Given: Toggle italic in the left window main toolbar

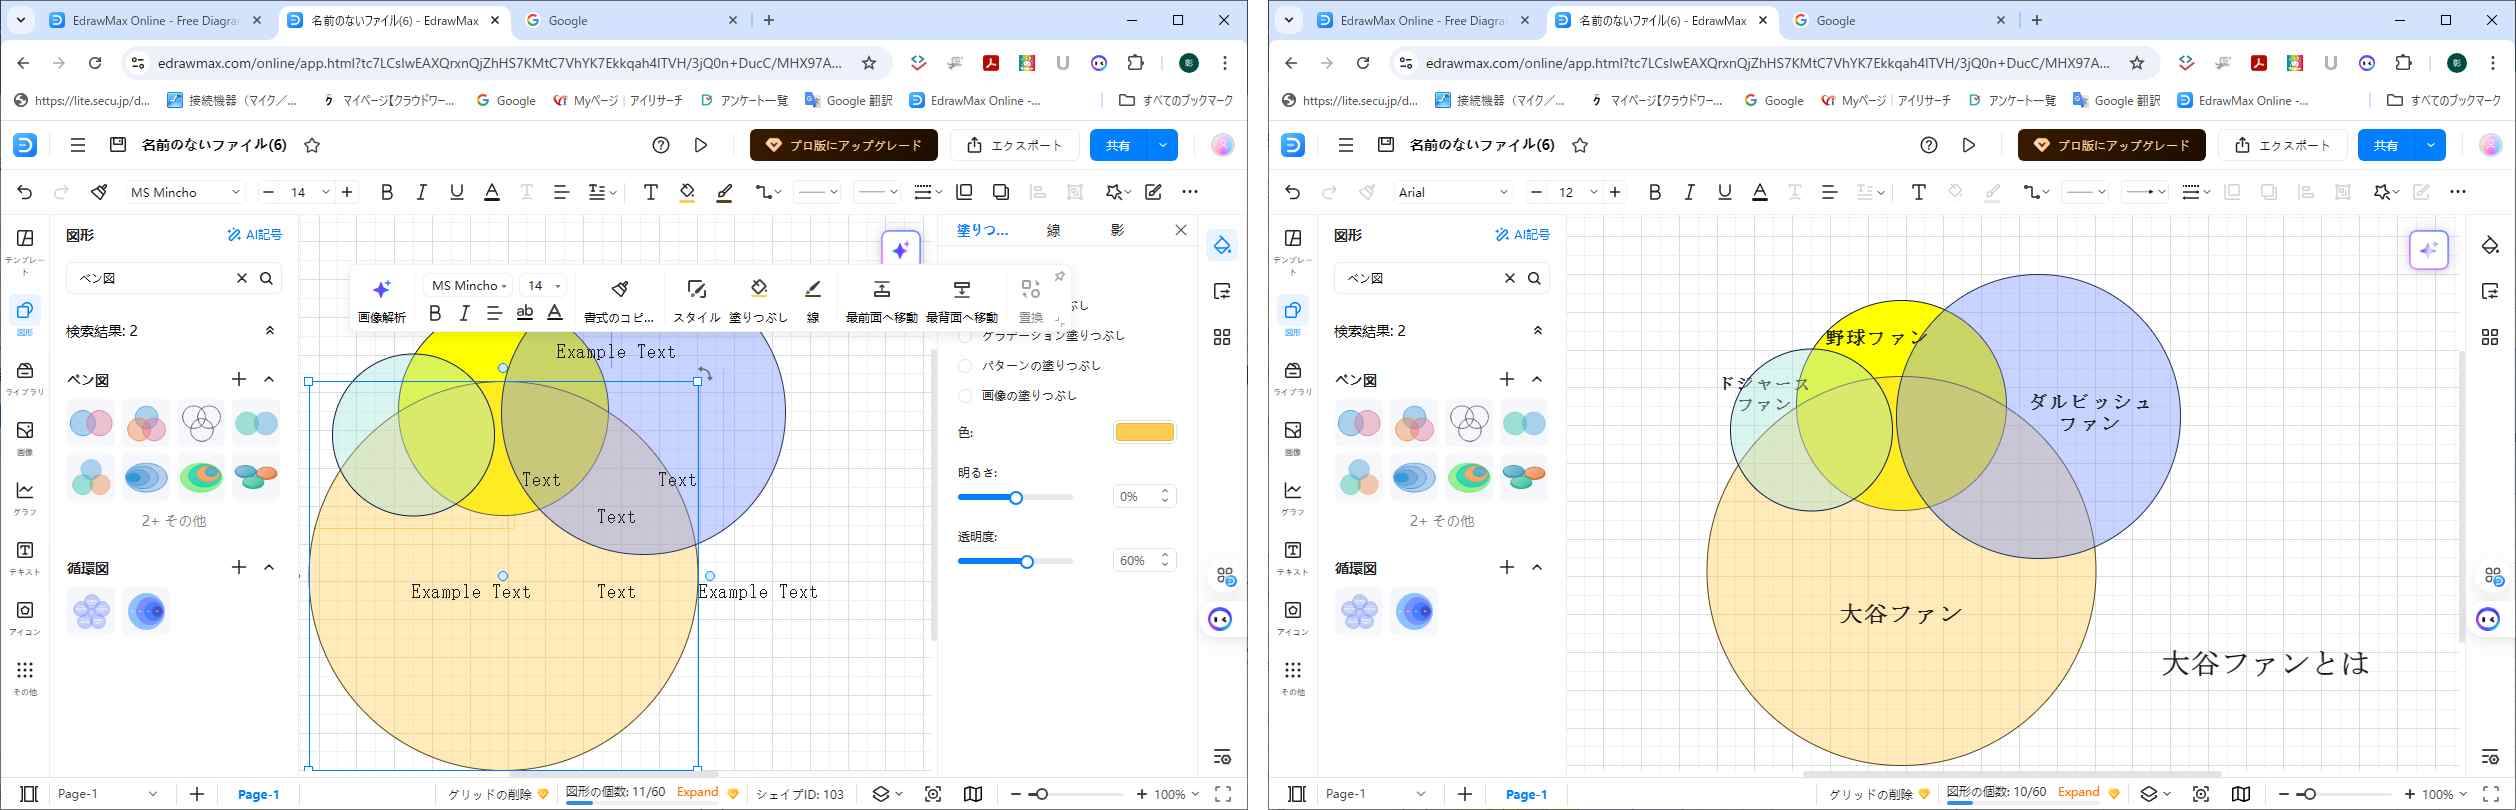Looking at the screenshot, I should coord(422,192).
